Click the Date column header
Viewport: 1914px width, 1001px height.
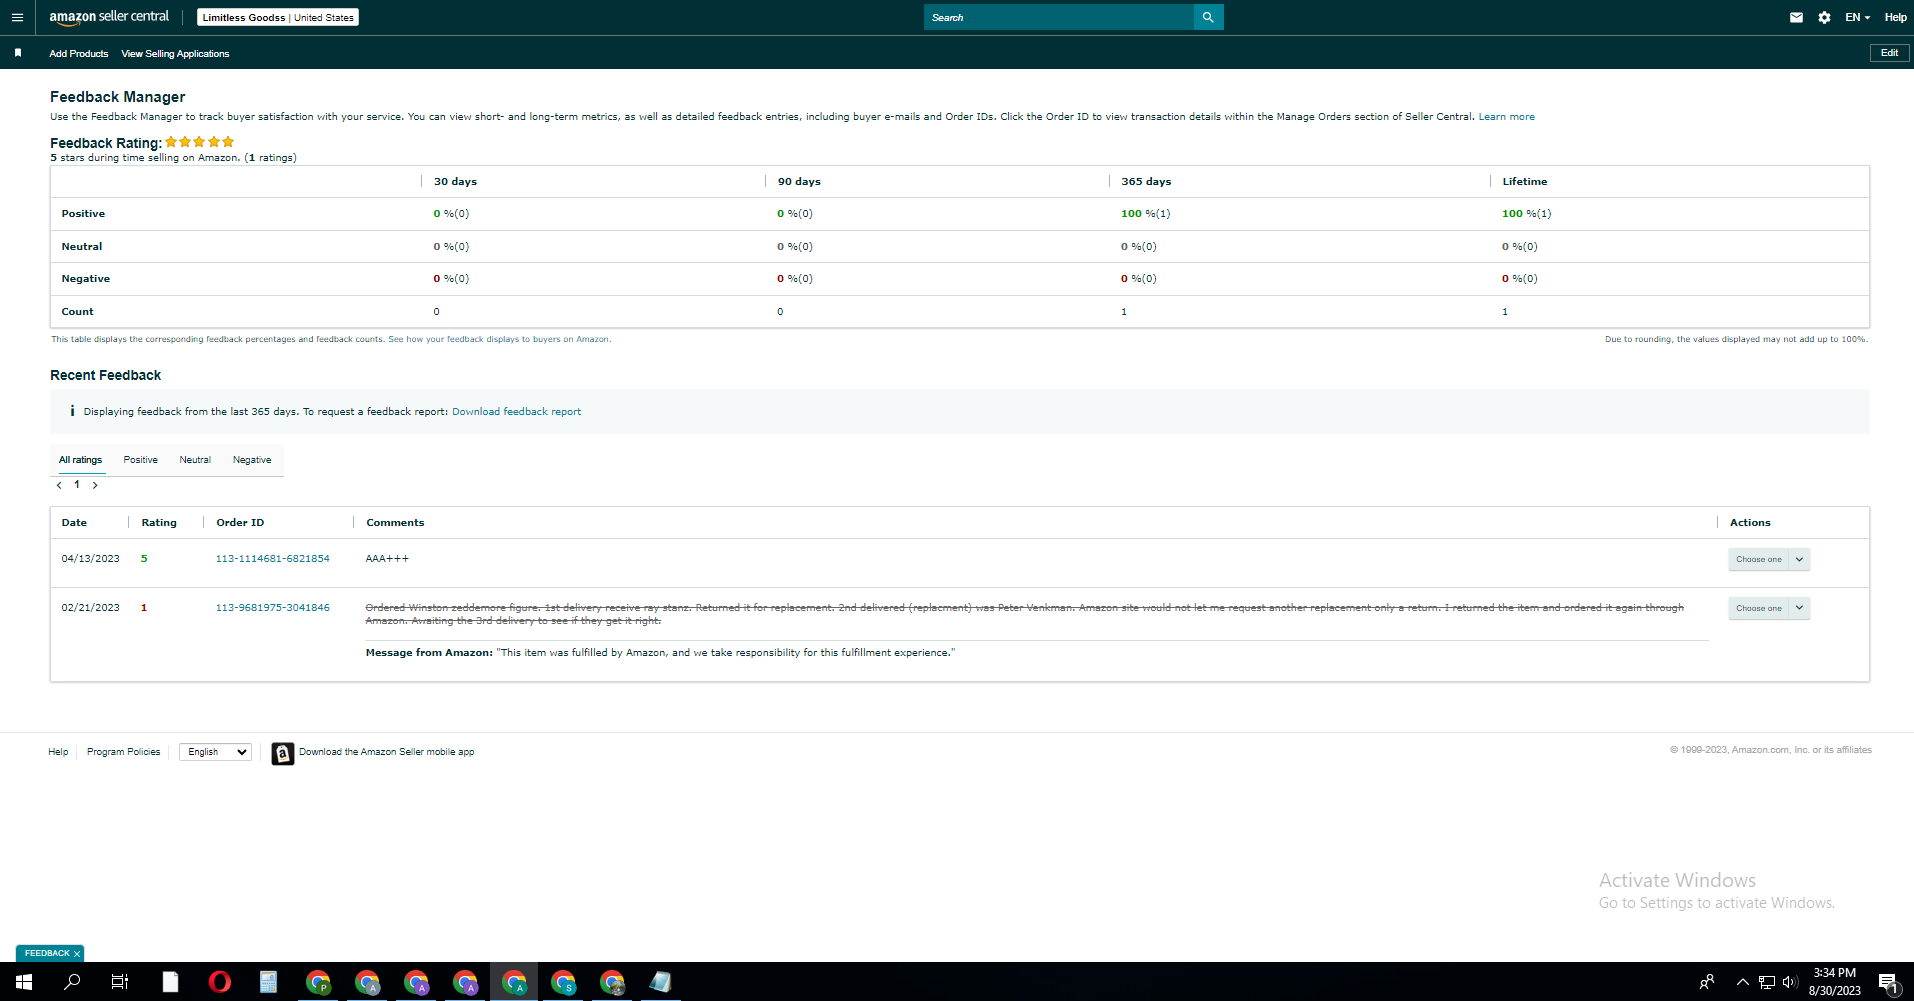click(74, 523)
